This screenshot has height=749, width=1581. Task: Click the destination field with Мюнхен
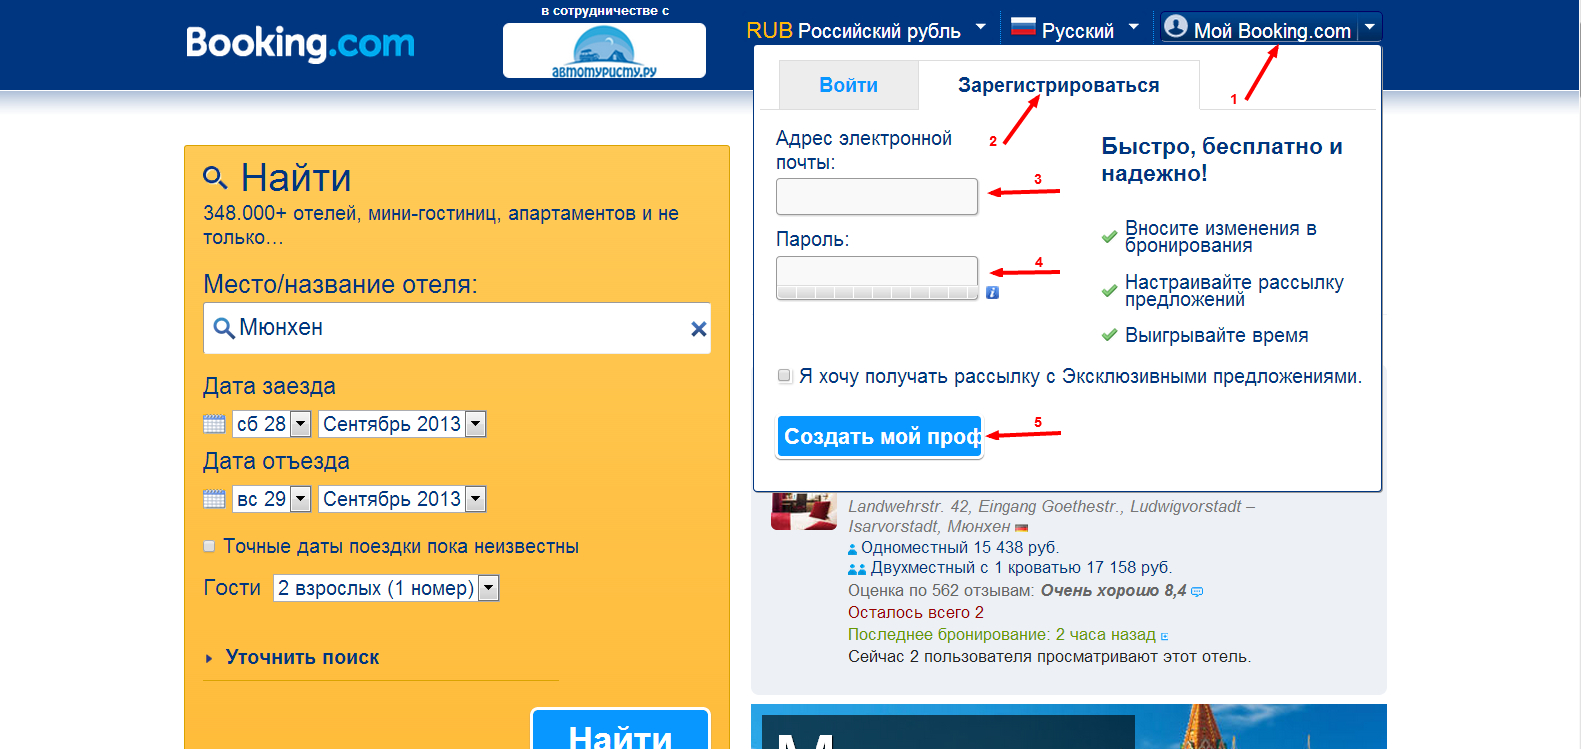(457, 328)
